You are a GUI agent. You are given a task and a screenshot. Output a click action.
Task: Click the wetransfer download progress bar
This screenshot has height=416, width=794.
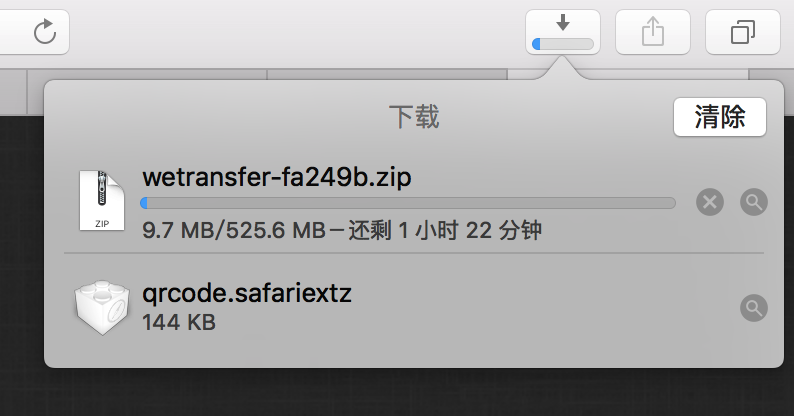pos(408,203)
